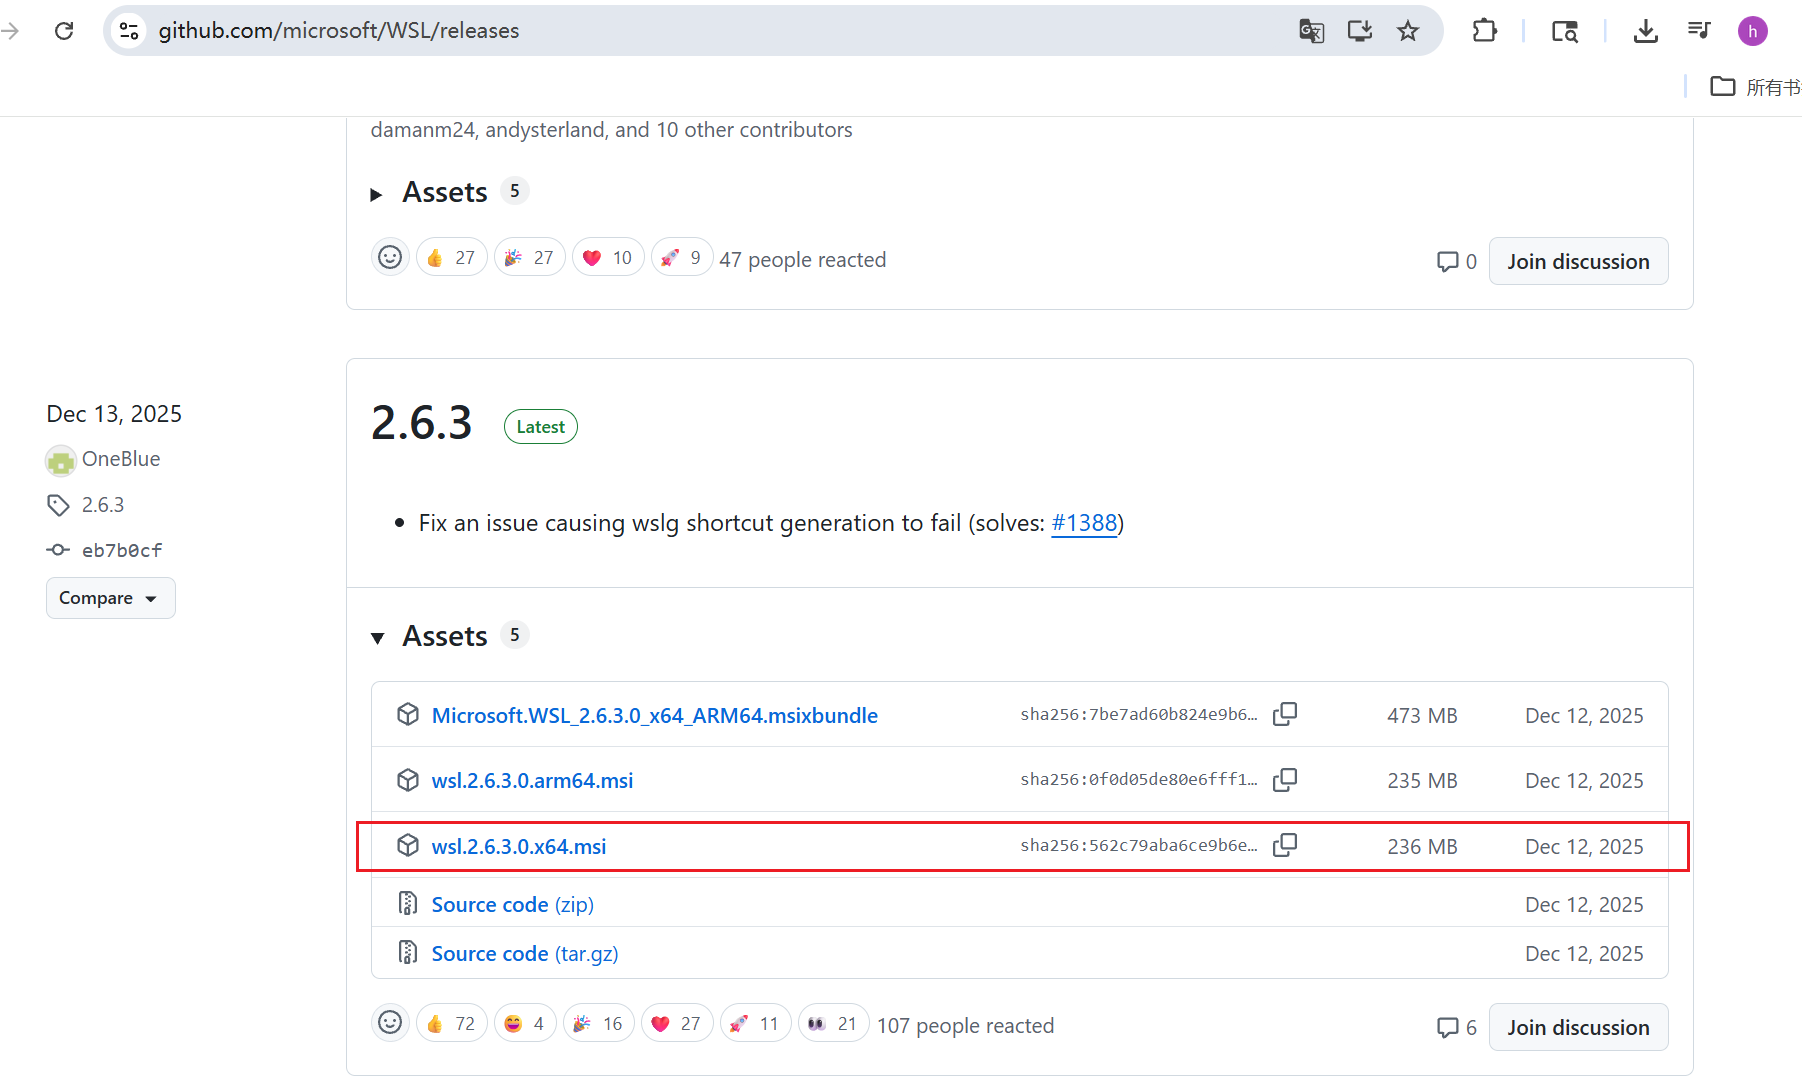Open the tab search screenshot icon
The width and height of the screenshot is (1802, 1083).
click(1565, 31)
